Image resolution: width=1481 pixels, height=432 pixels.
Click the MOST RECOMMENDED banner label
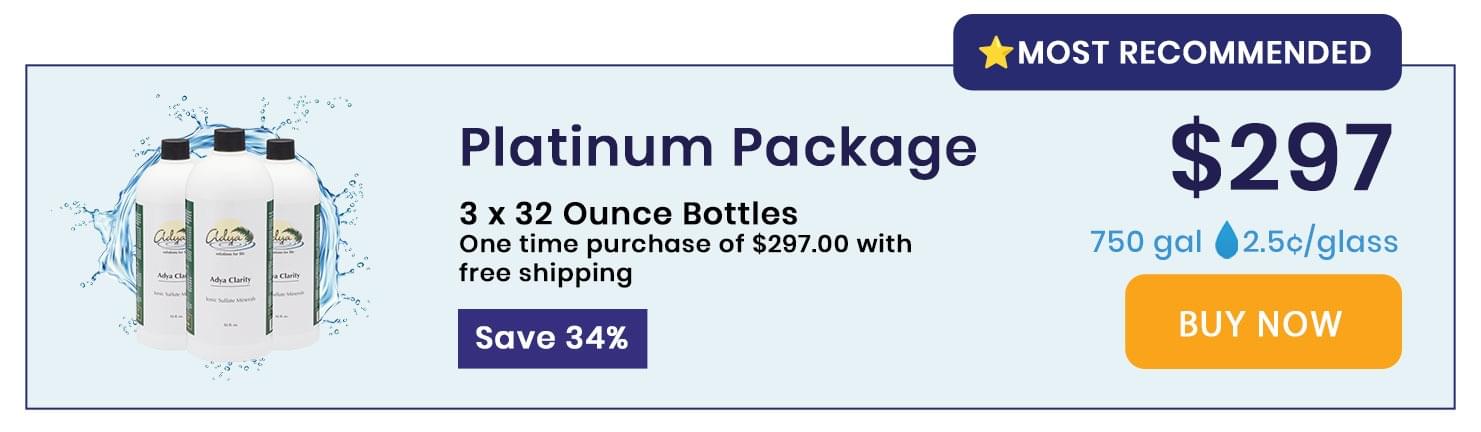tap(1177, 52)
